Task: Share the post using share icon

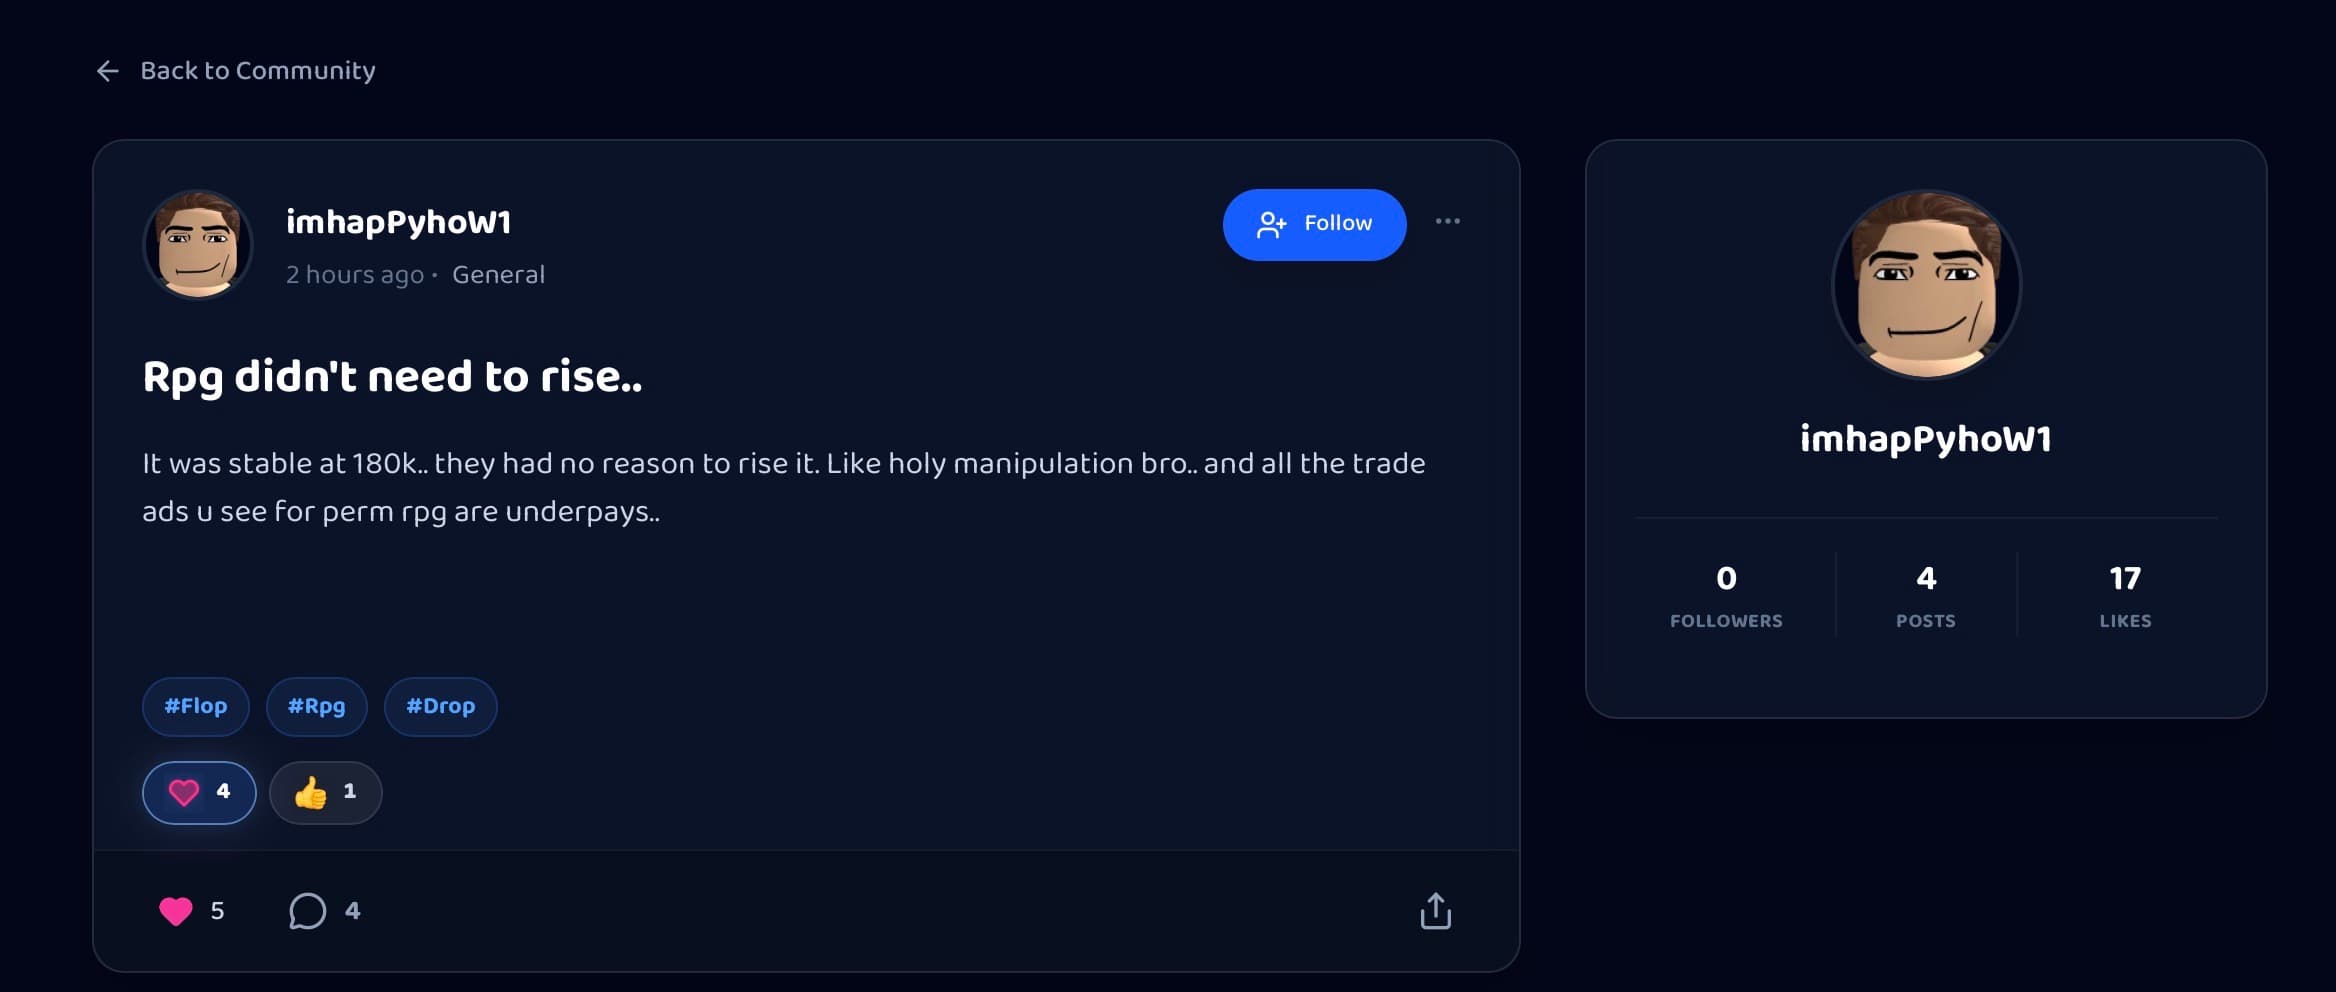Action: click(x=1435, y=911)
